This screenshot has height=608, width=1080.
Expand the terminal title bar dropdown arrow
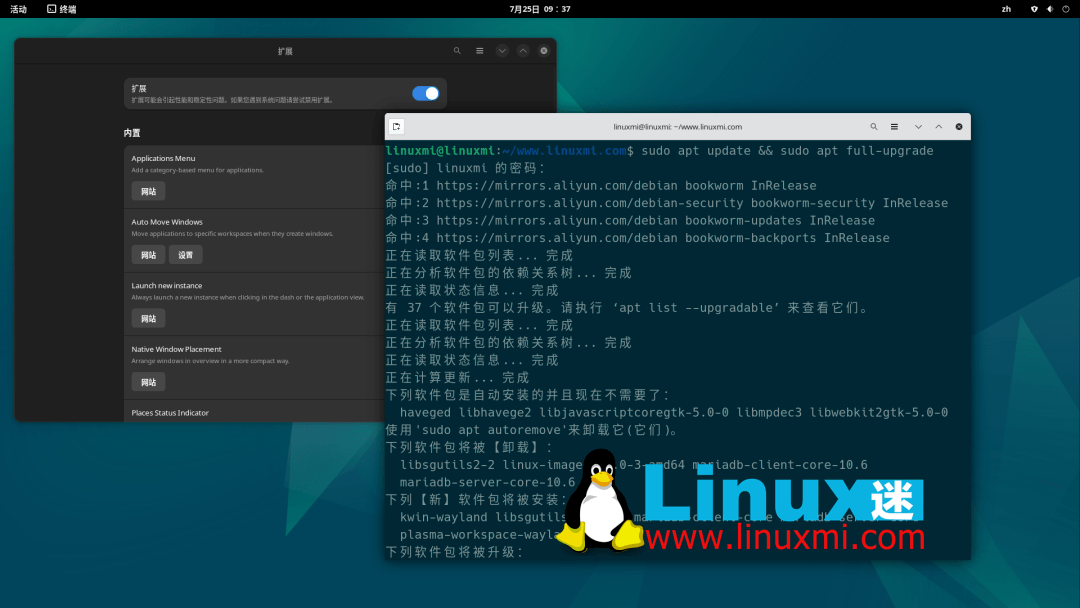[918, 126]
